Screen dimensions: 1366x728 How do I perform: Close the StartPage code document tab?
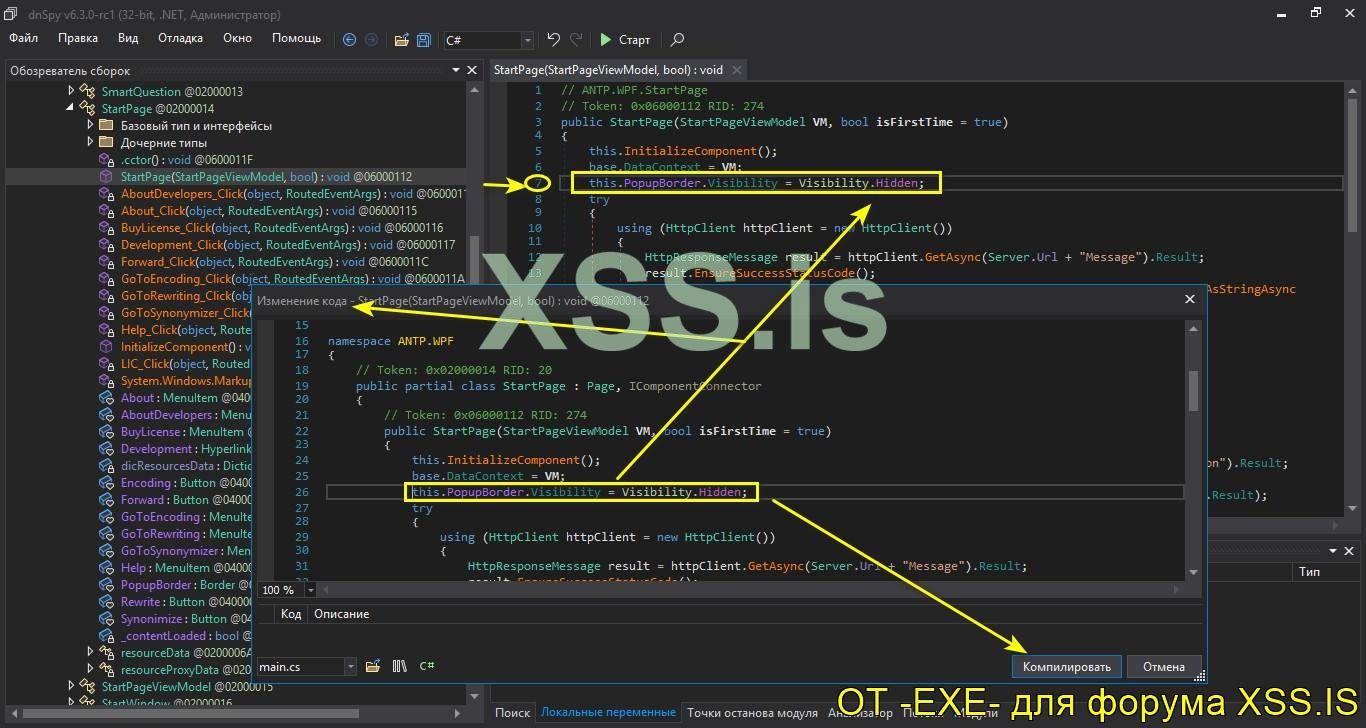click(x=737, y=70)
